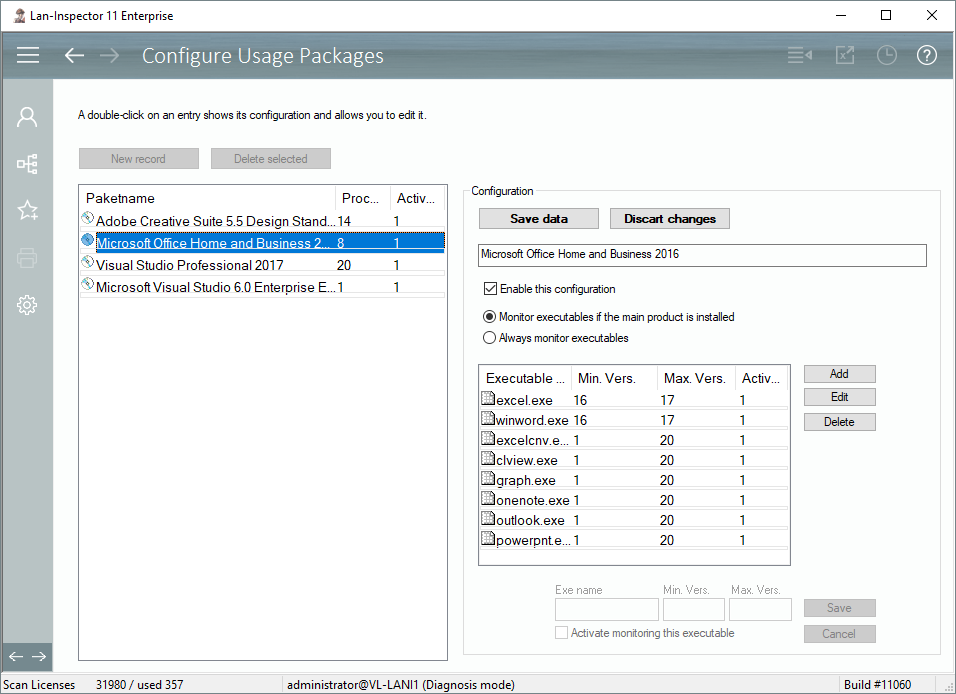Click the Save data button
956x694 pixels.
pos(538,219)
